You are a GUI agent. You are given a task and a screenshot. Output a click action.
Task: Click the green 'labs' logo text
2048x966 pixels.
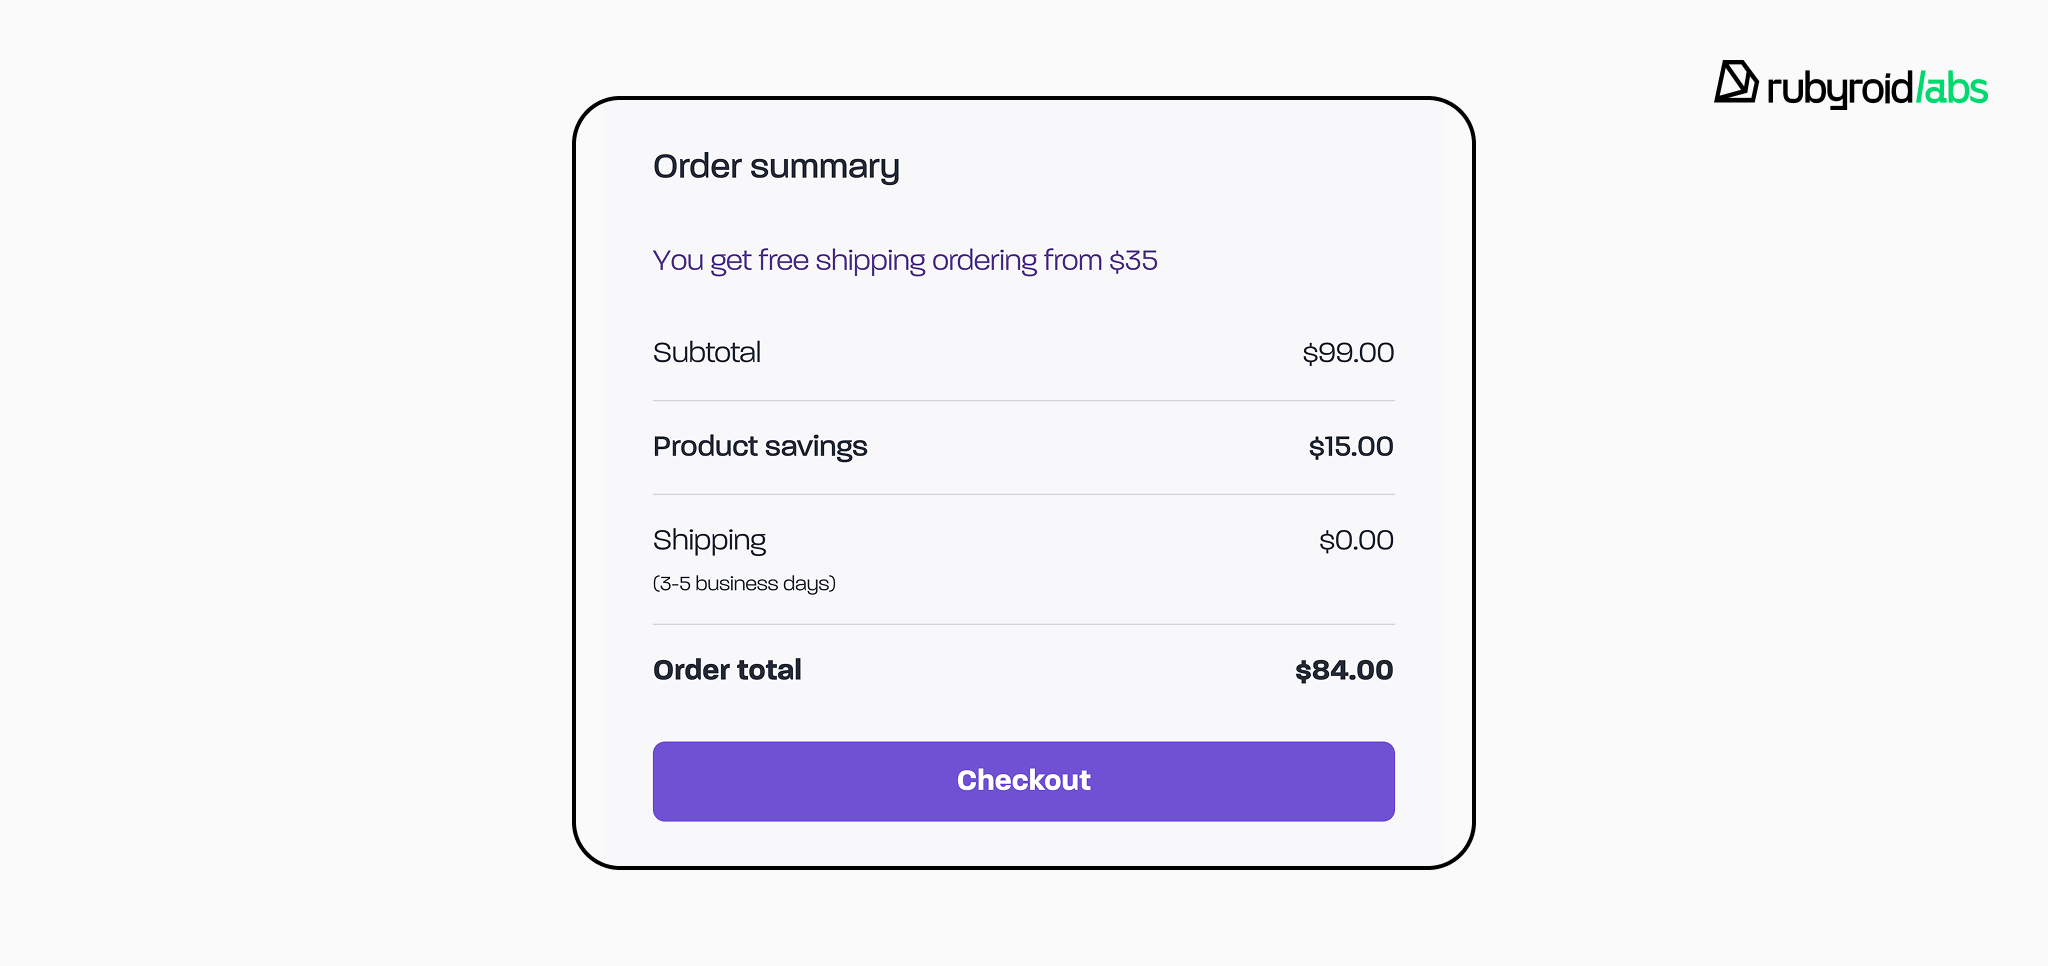(1954, 89)
